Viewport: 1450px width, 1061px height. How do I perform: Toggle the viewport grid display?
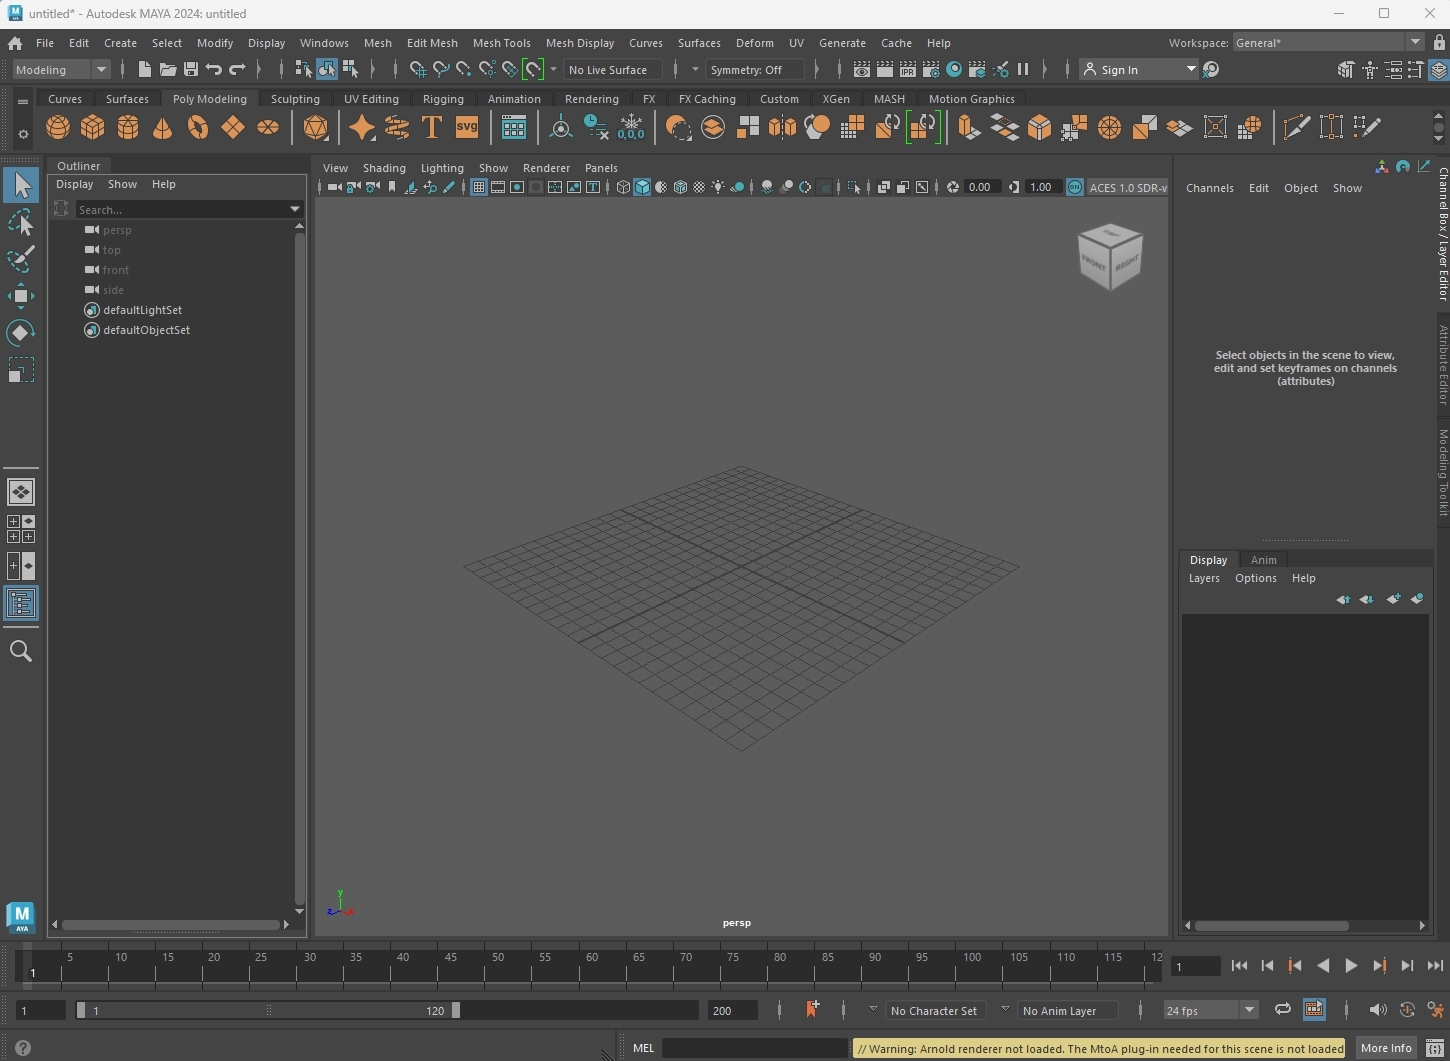[x=479, y=187]
